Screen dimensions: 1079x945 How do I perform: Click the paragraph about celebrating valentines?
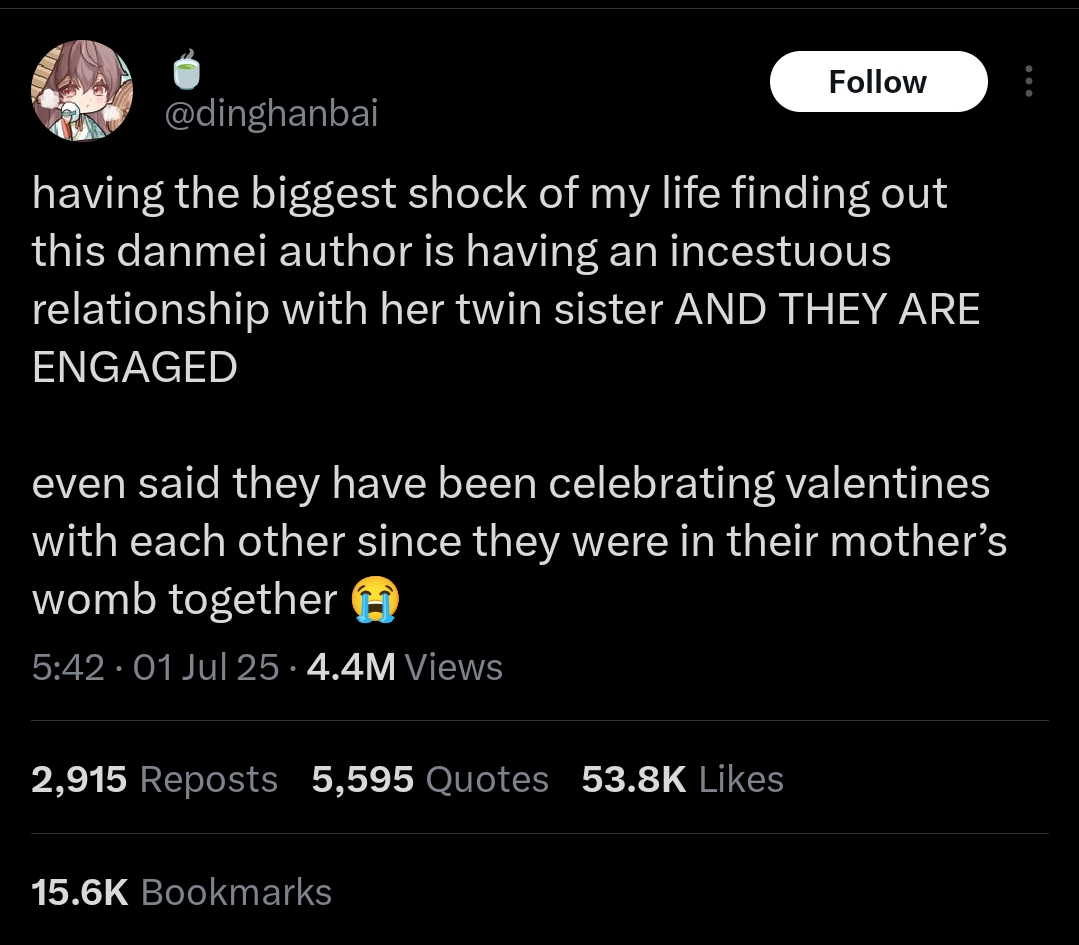coord(520,541)
